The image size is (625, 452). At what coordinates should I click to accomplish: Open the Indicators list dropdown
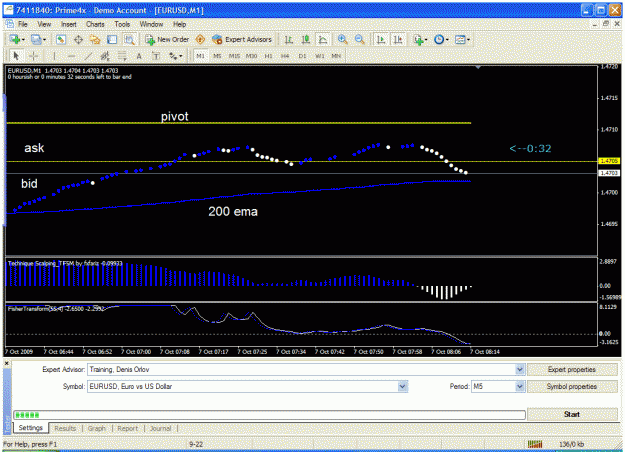420,39
